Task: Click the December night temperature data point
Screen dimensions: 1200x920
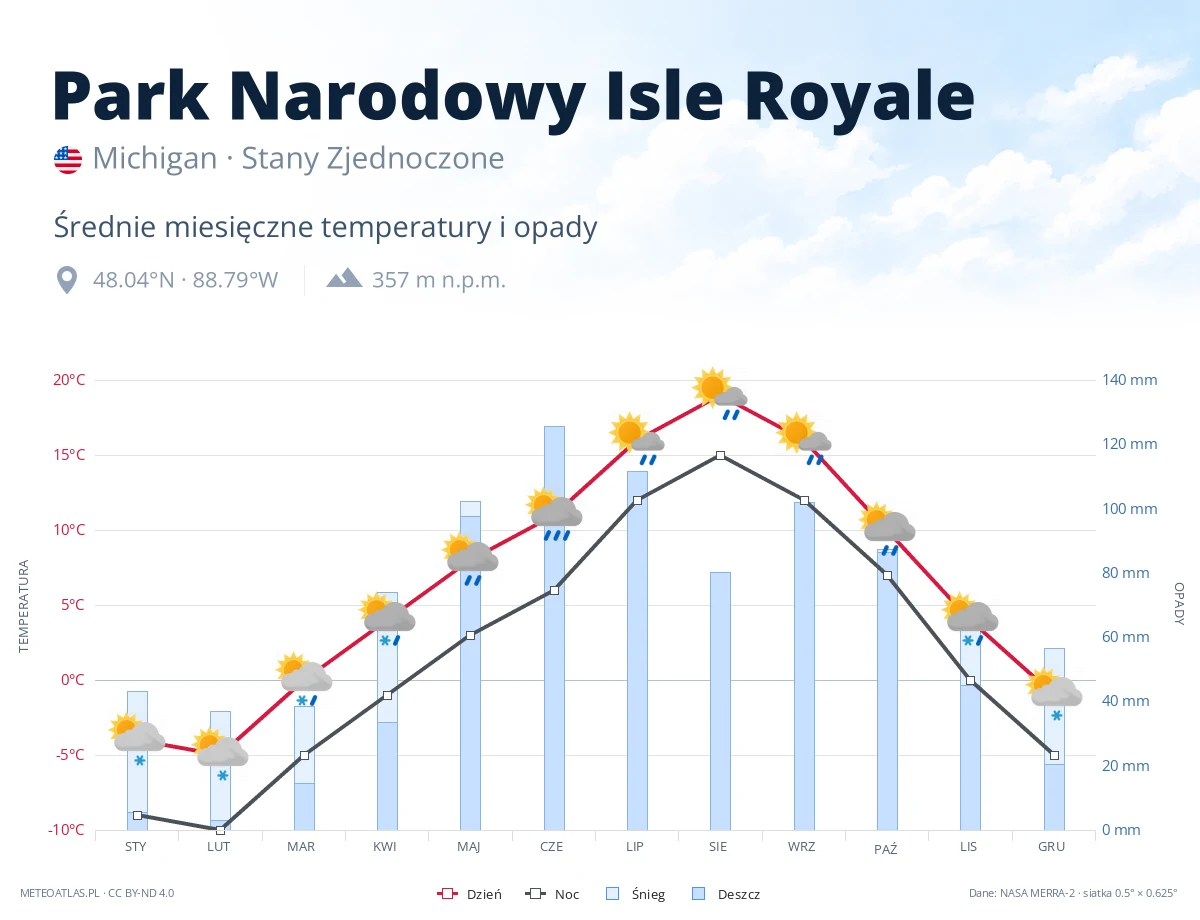Action: [1054, 755]
